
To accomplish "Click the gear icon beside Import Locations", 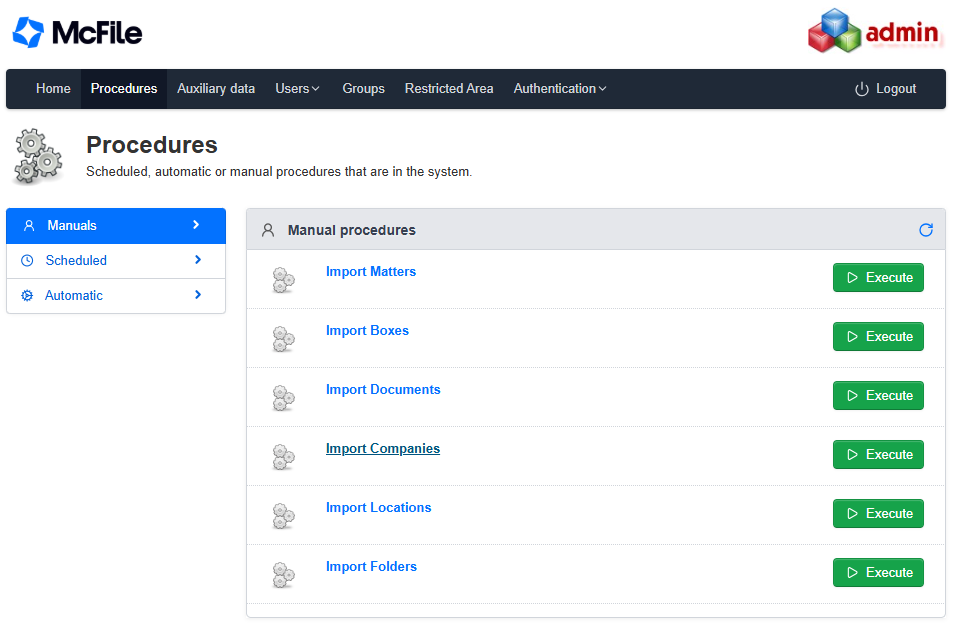I will point(284,516).
